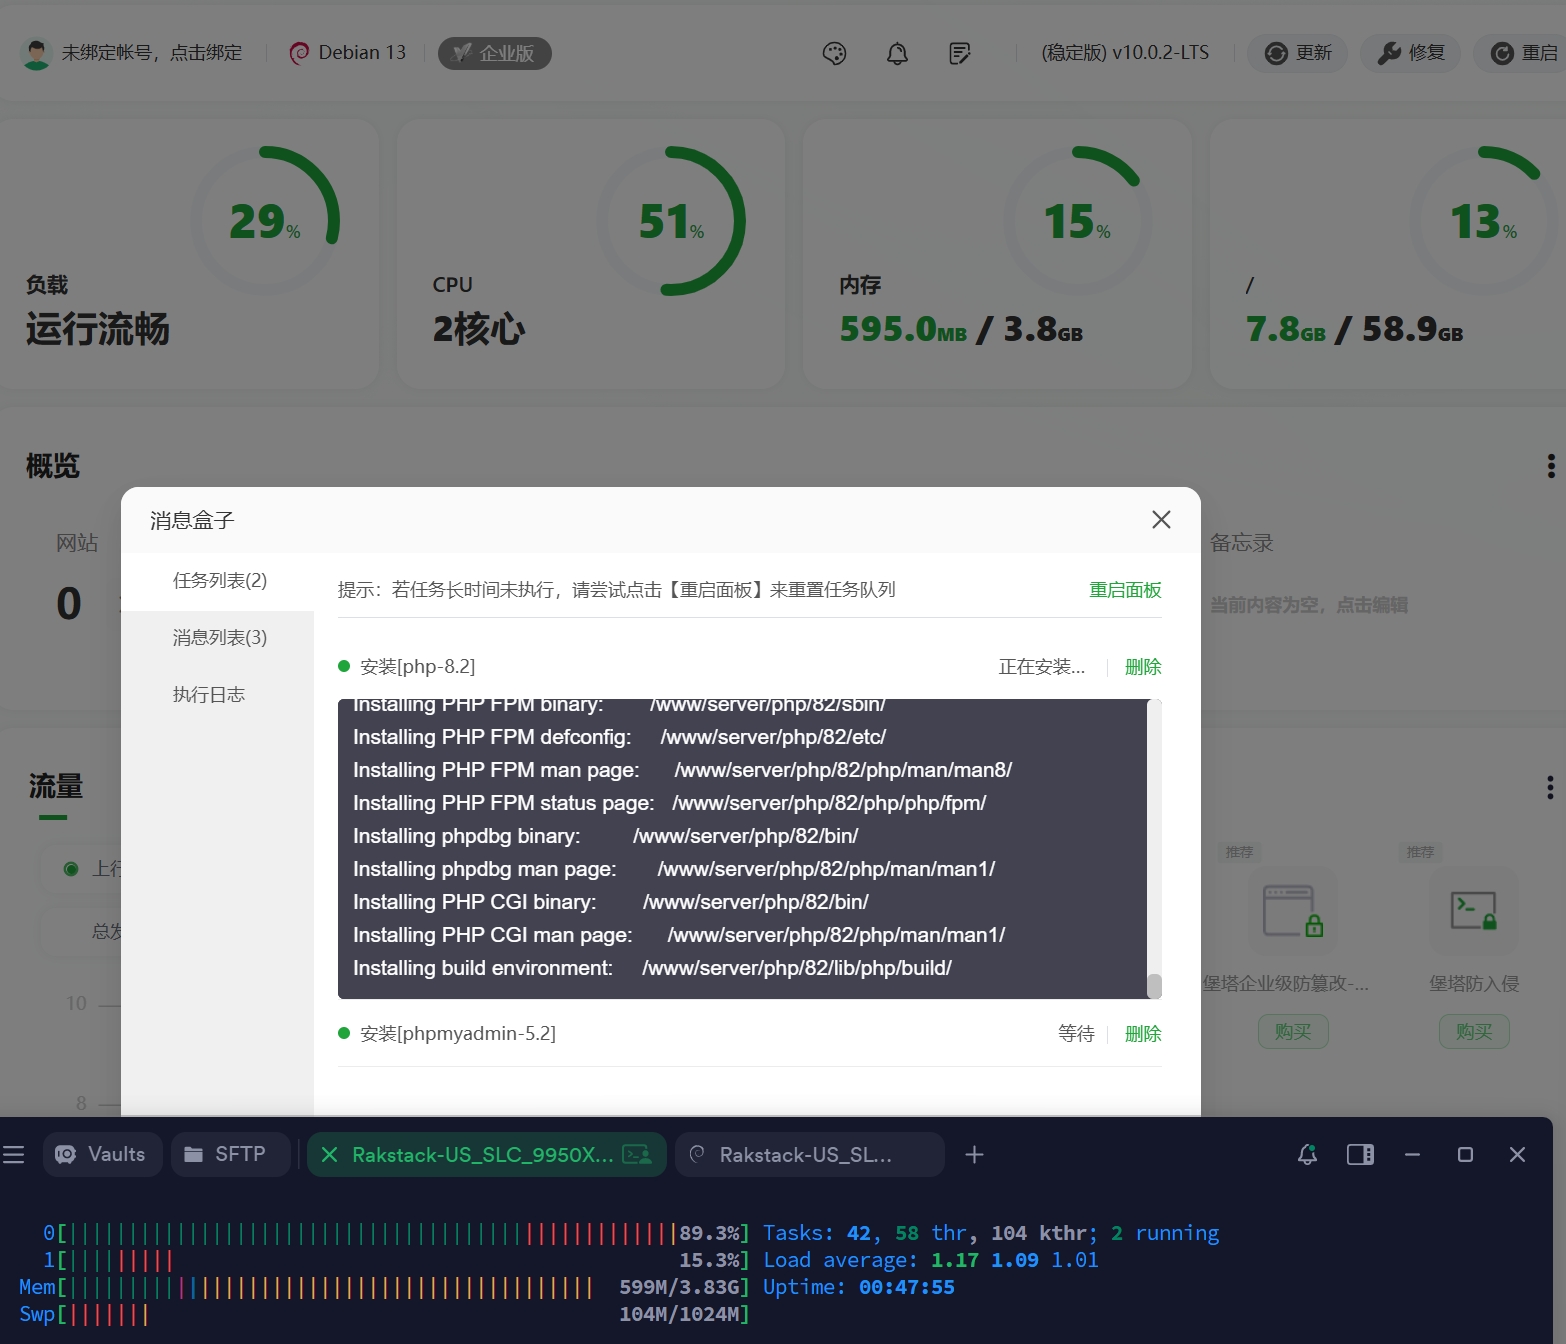Image resolution: width=1566 pixels, height=1344 pixels.
Task: Click the CPU 51% gauge
Action: 671,221
